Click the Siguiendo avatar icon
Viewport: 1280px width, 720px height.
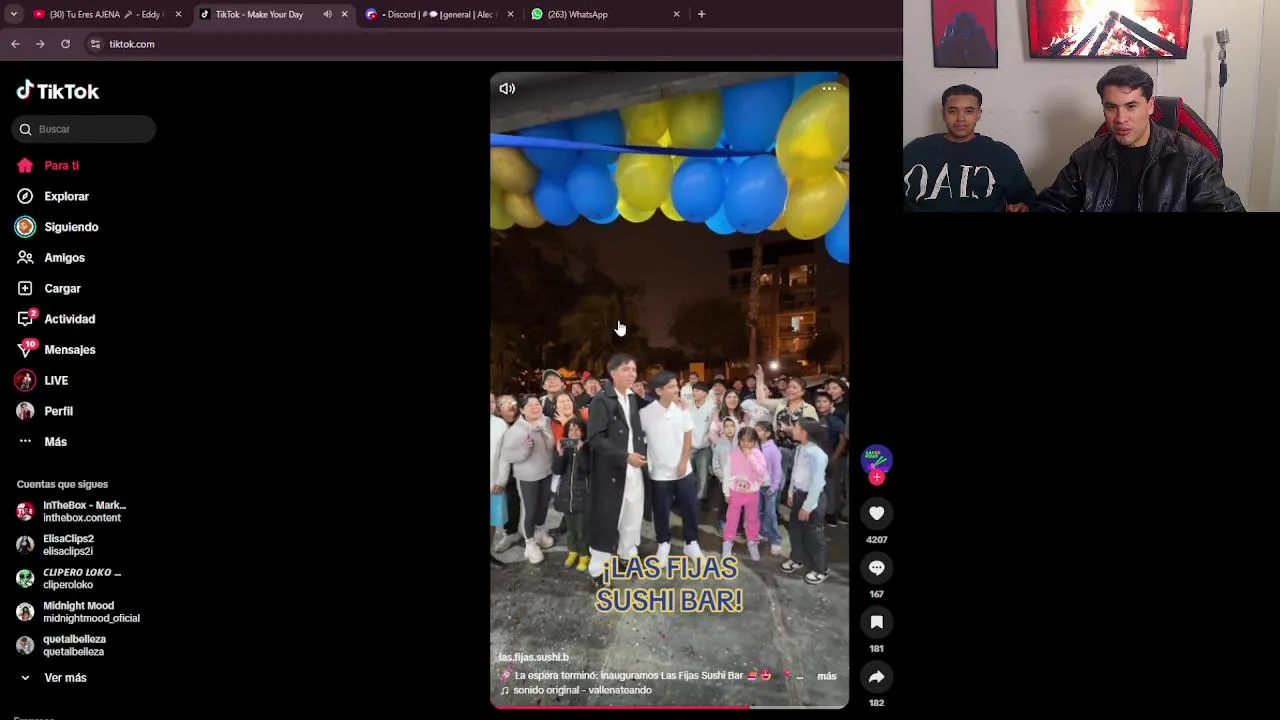25,227
